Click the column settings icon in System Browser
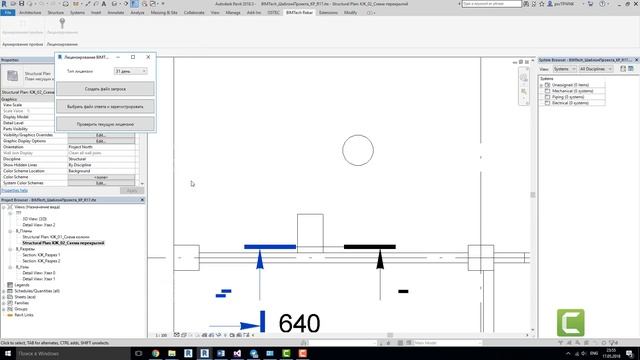Screen dimensions: 640x360 [x=631, y=69]
